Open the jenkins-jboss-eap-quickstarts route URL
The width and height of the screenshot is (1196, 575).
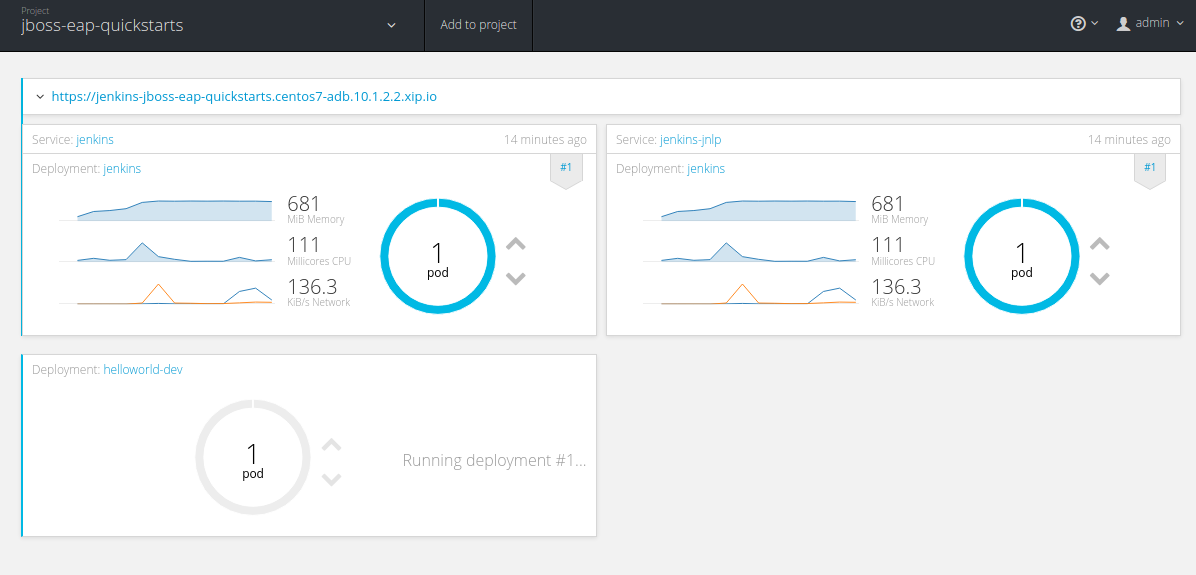[244, 97]
